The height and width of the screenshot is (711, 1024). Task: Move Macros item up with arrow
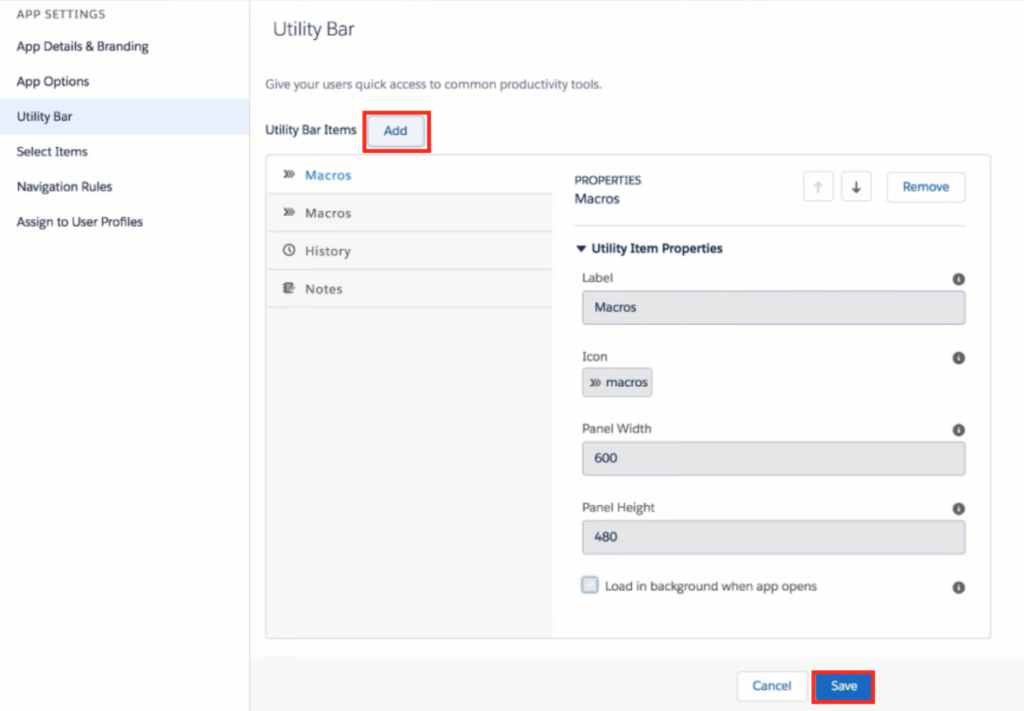click(x=818, y=187)
